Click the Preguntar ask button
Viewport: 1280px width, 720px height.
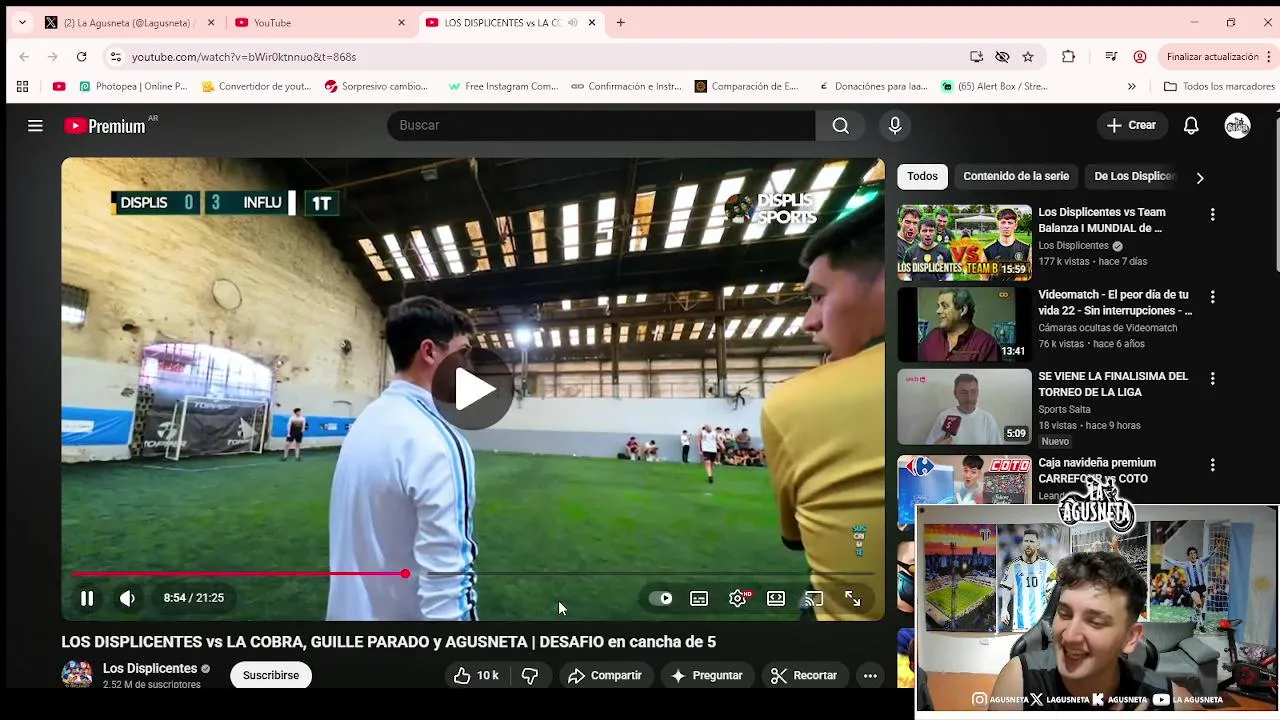(x=707, y=676)
